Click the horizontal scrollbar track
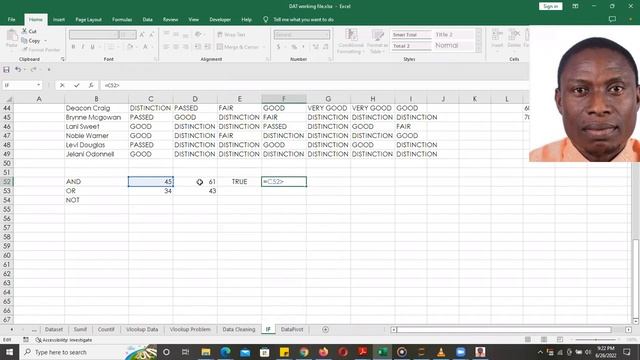Screen dimensions: 640x360 (504, 329)
